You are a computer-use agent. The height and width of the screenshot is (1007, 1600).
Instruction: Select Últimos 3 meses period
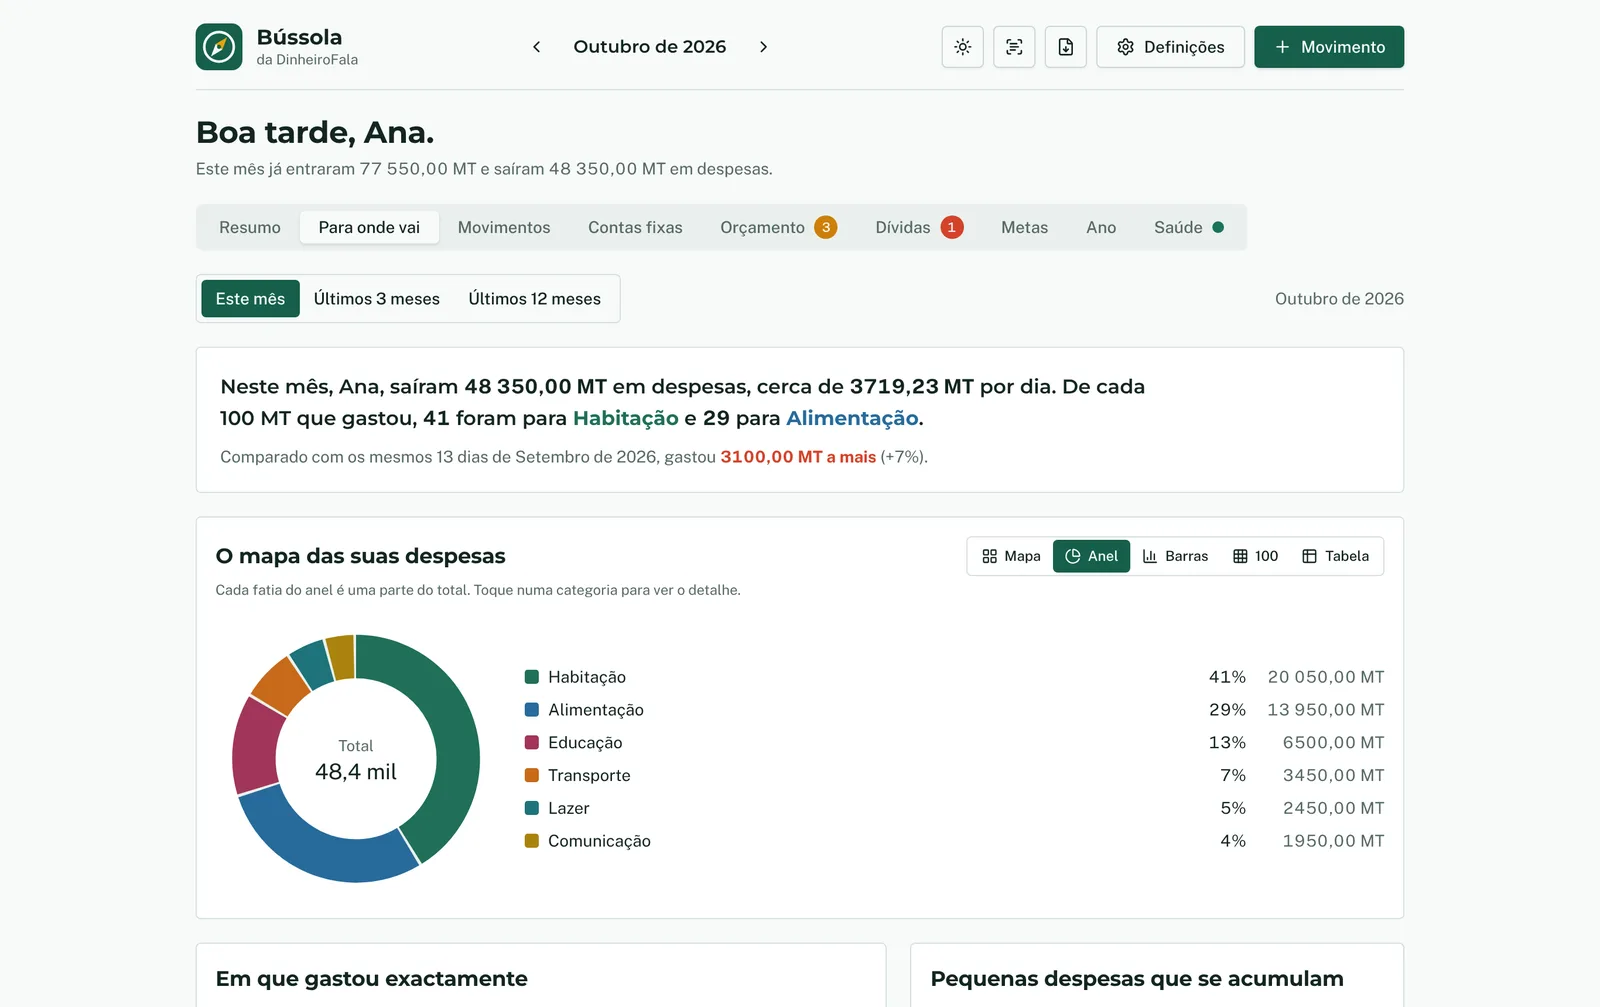377,299
